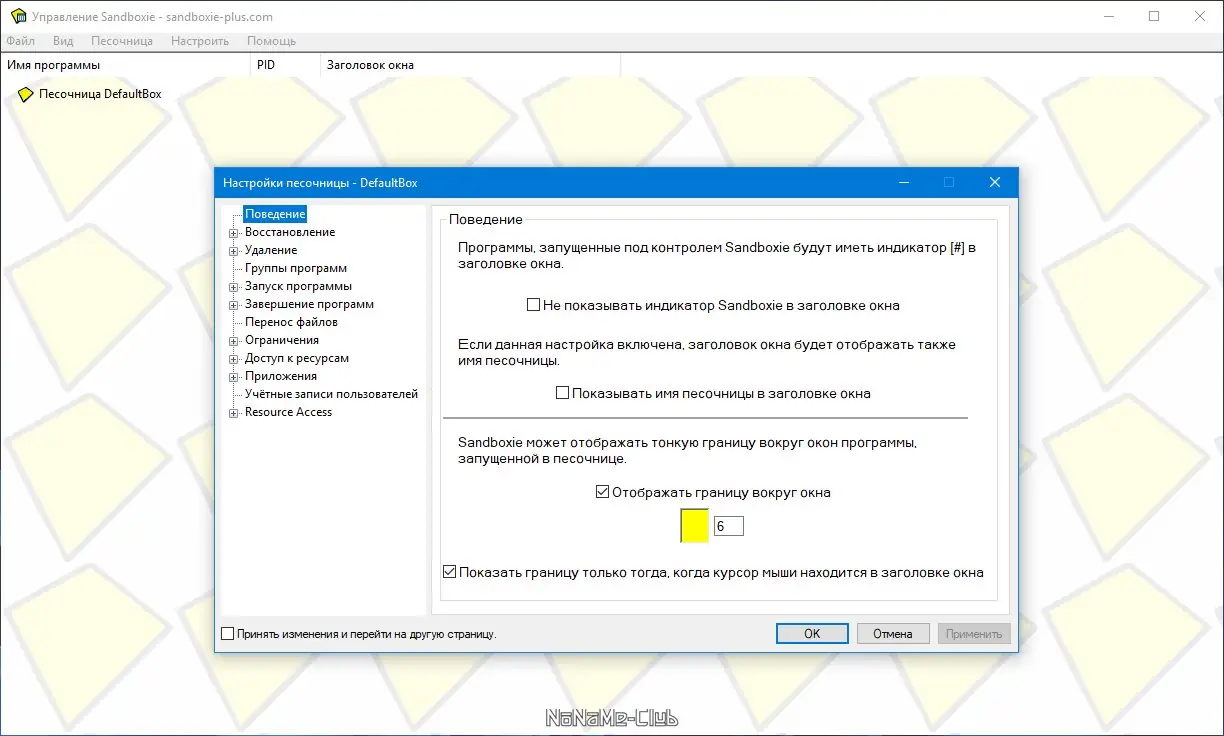The height and width of the screenshot is (736, 1224).
Task: Close the Настройки песочницы dialog
Action: click(994, 182)
